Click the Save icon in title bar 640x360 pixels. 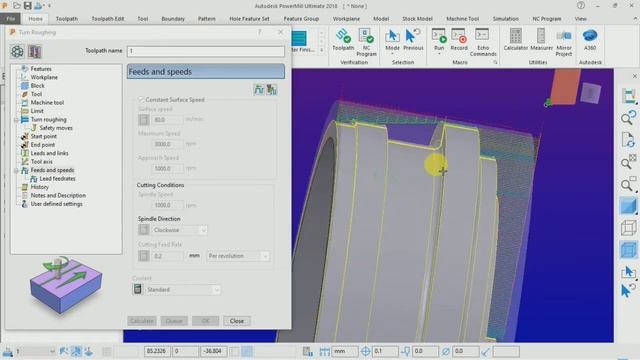pyautogui.click(x=27, y=6)
